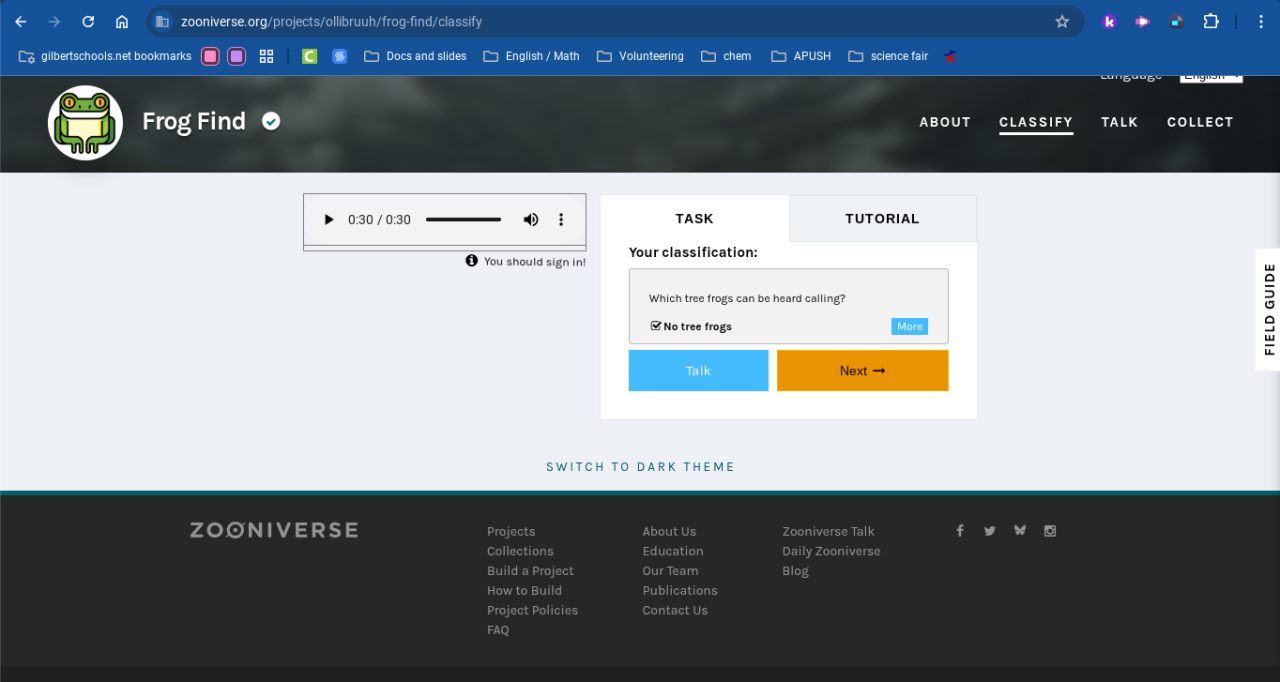This screenshot has height=682, width=1280.
Task: Switch to the Tutorial tab
Action: point(882,218)
